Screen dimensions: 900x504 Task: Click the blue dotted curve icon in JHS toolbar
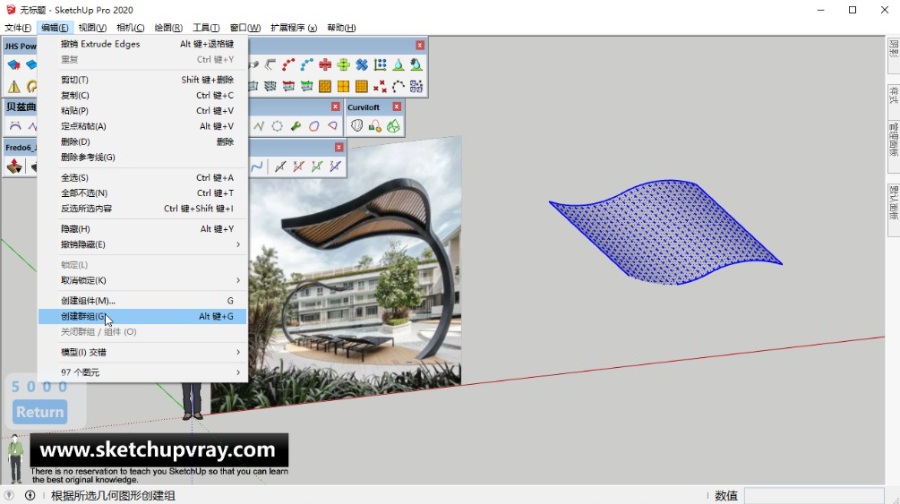pos(307,65)
